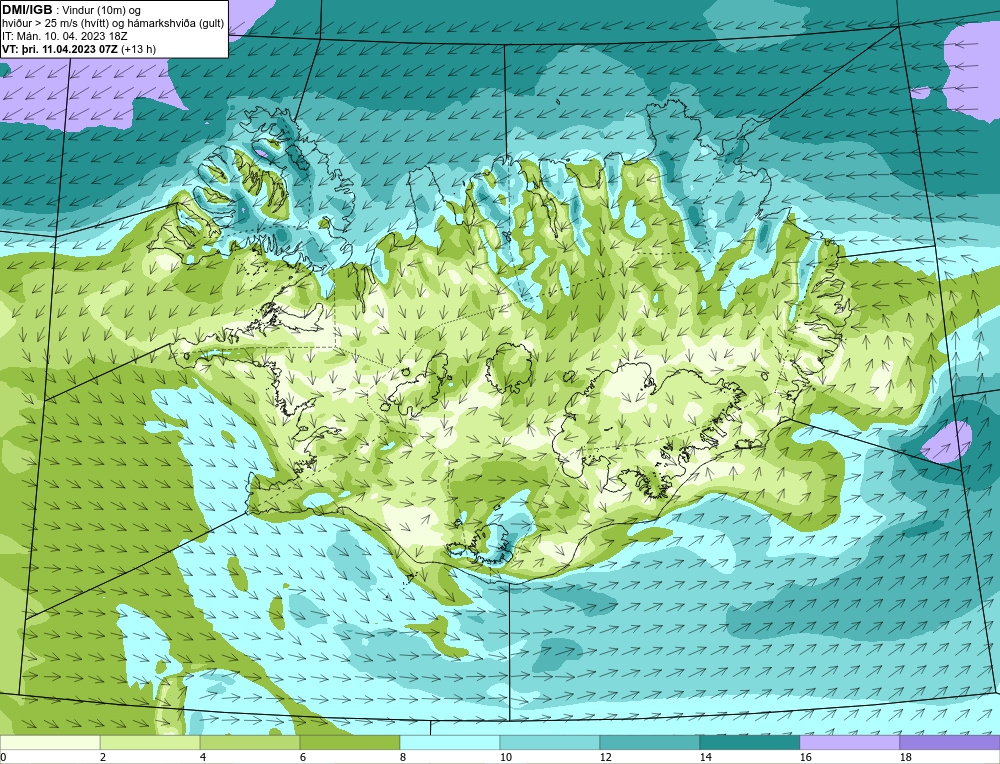Click the VT: þri. 11.04.2023 07Z line

[78, 48]
